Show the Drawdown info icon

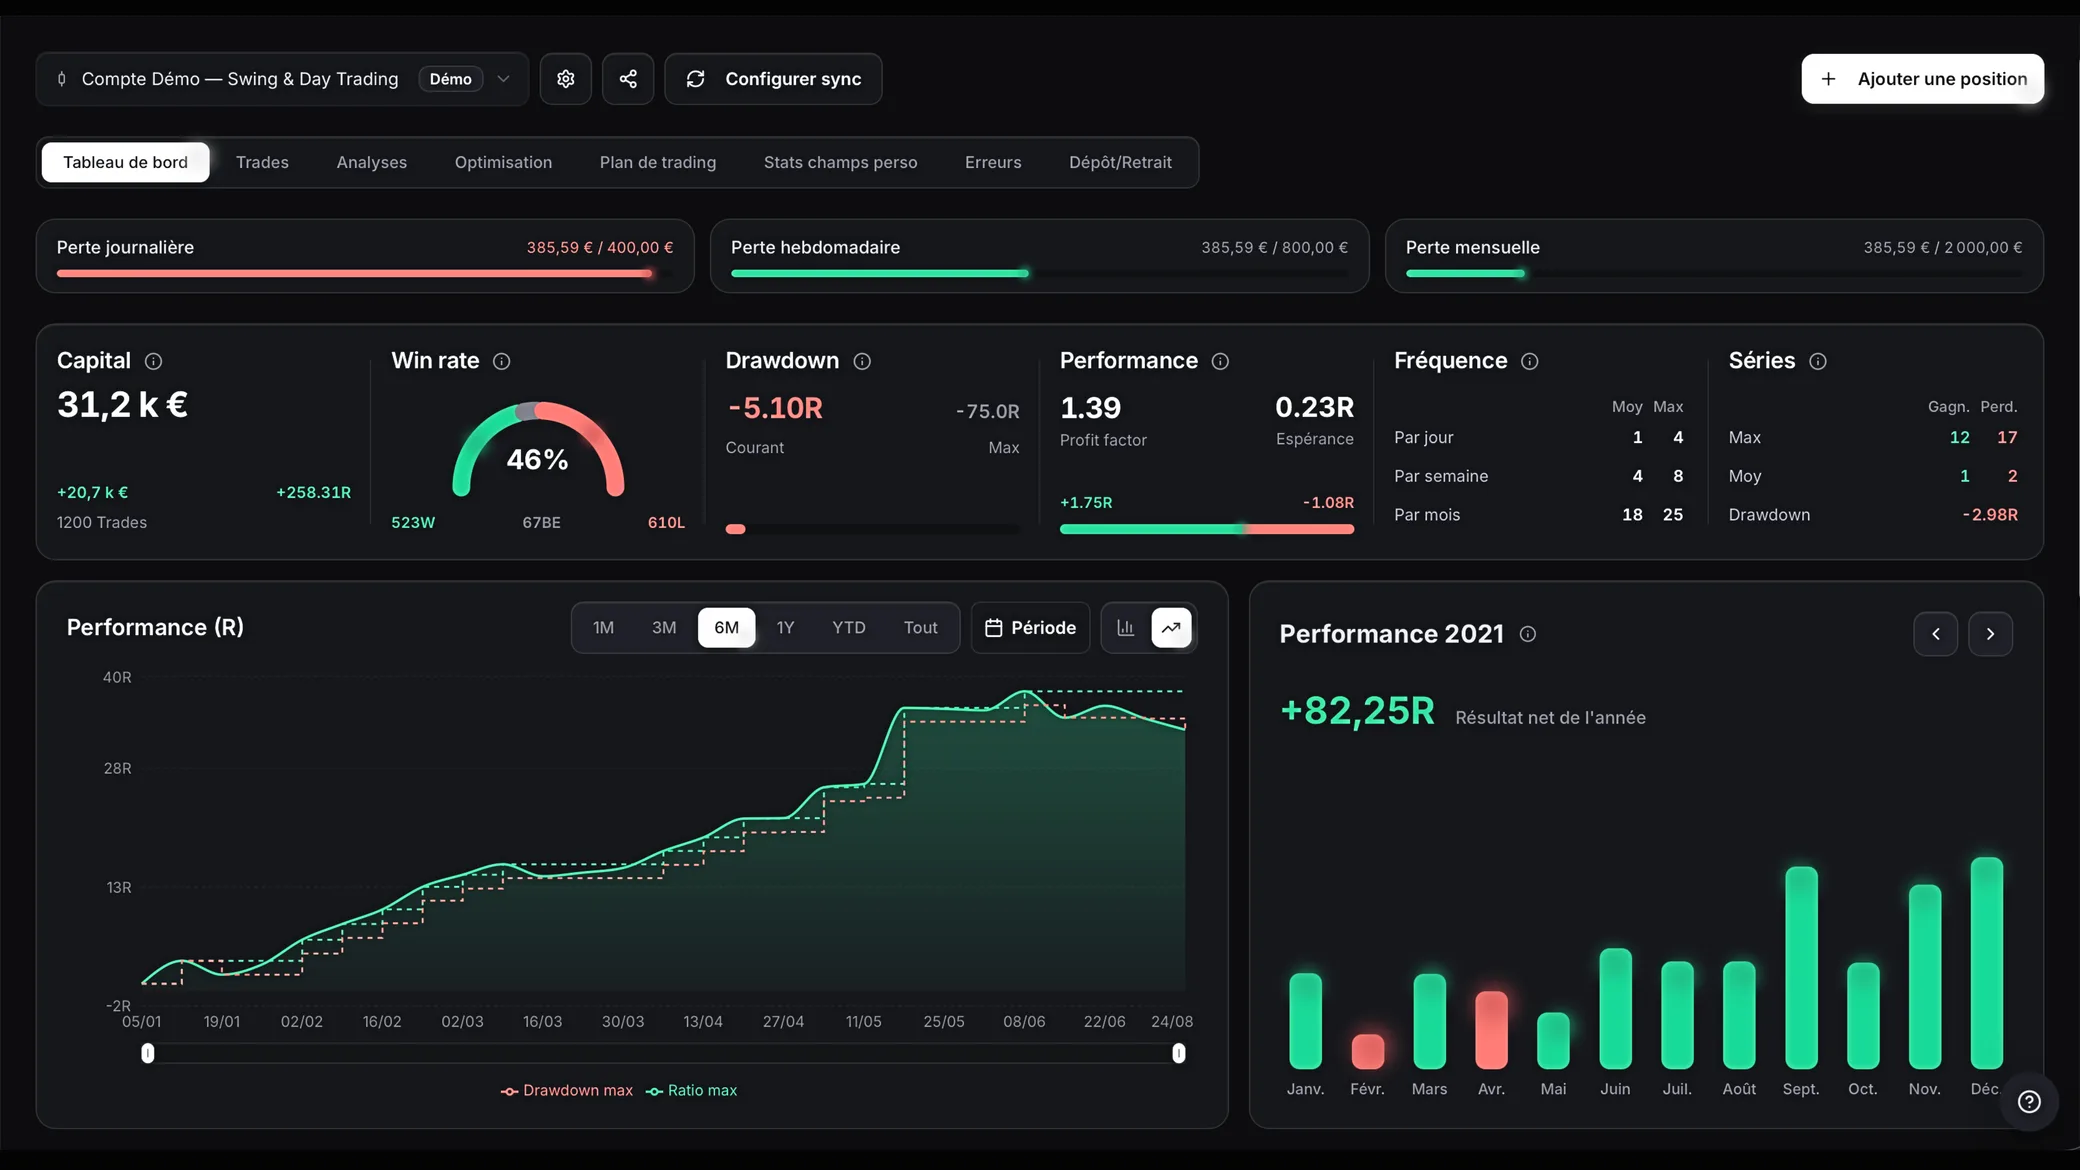coord(862,361)
